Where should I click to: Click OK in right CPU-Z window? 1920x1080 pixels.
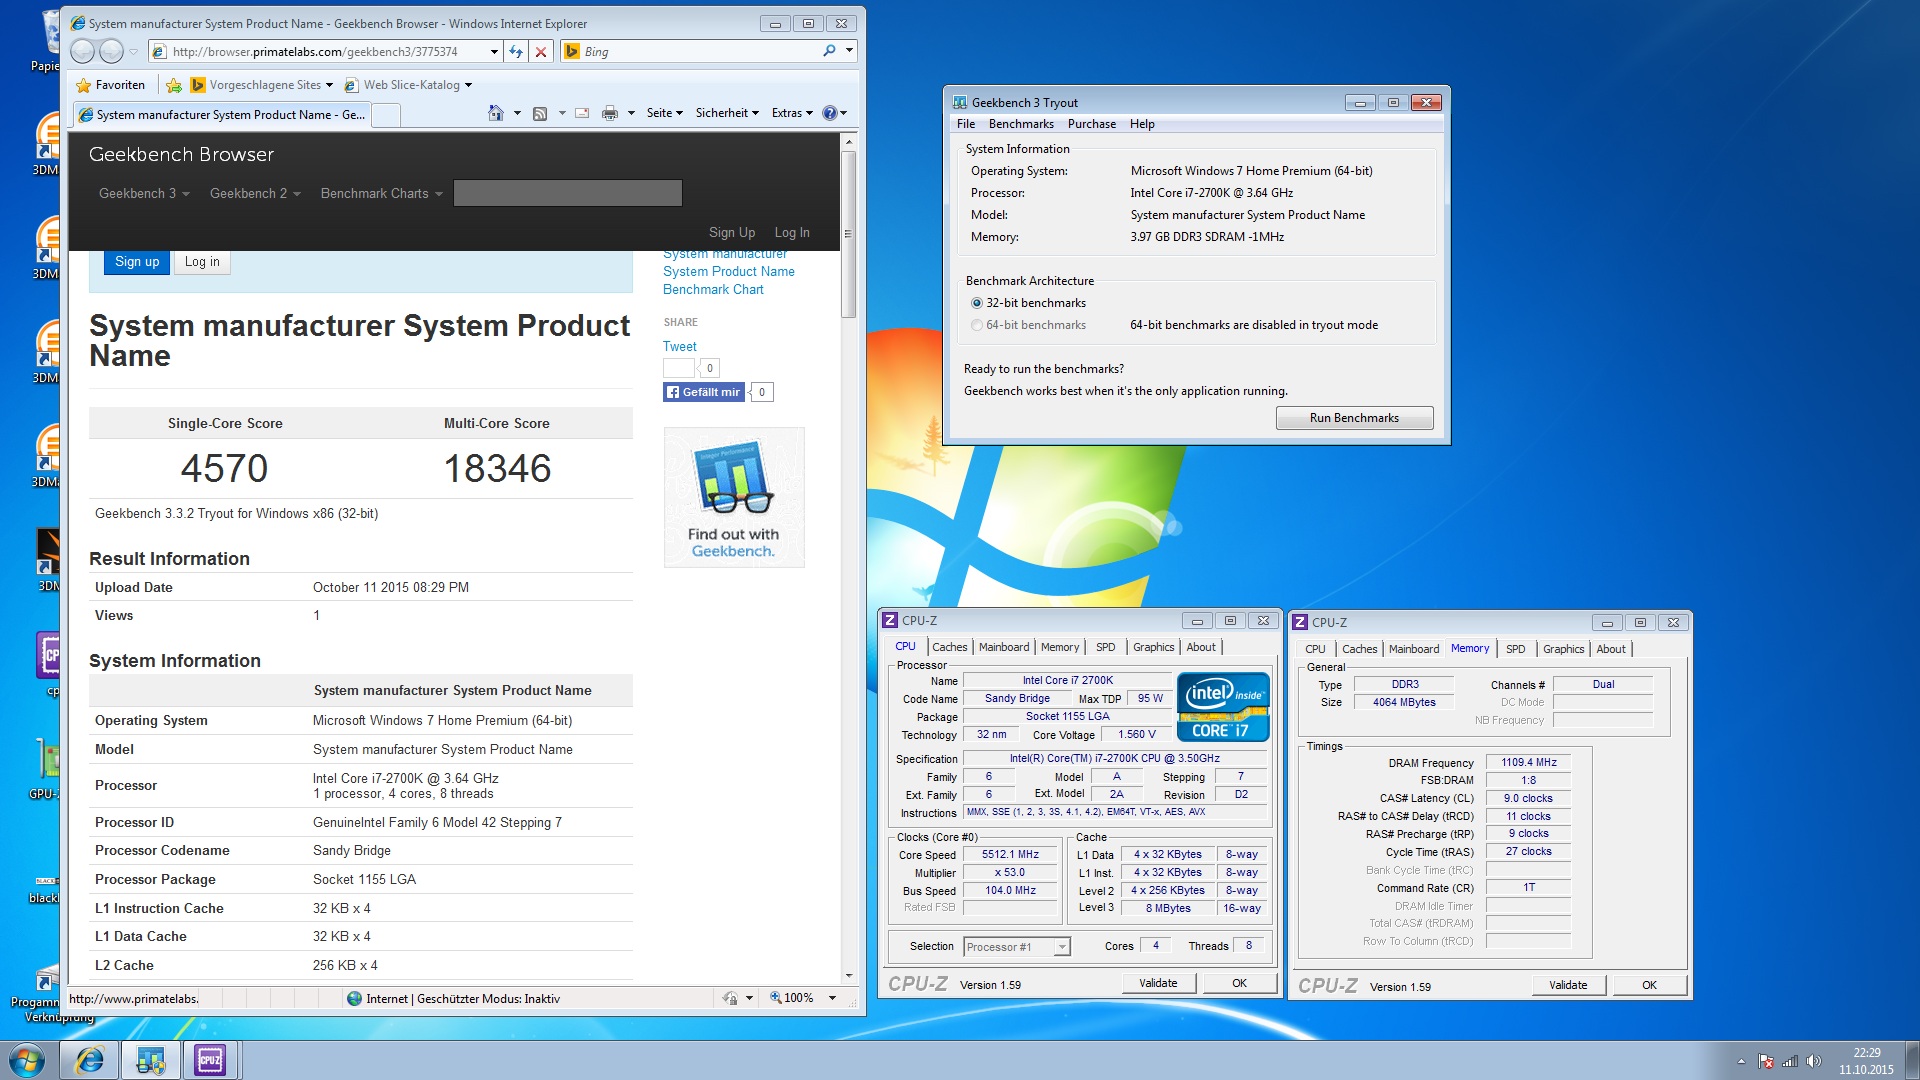tap(1650, 985)
